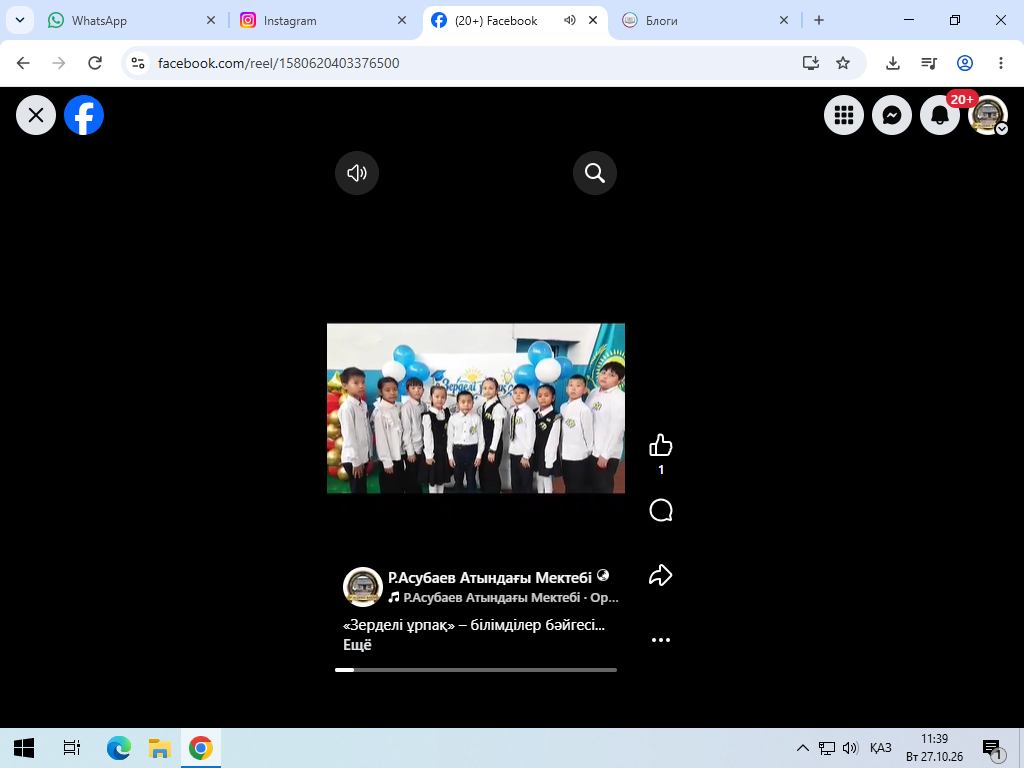Open Facebook home via the blue logo
Image resolution: width=1024 pixels, height=768 pixels.
pos(84,116)
